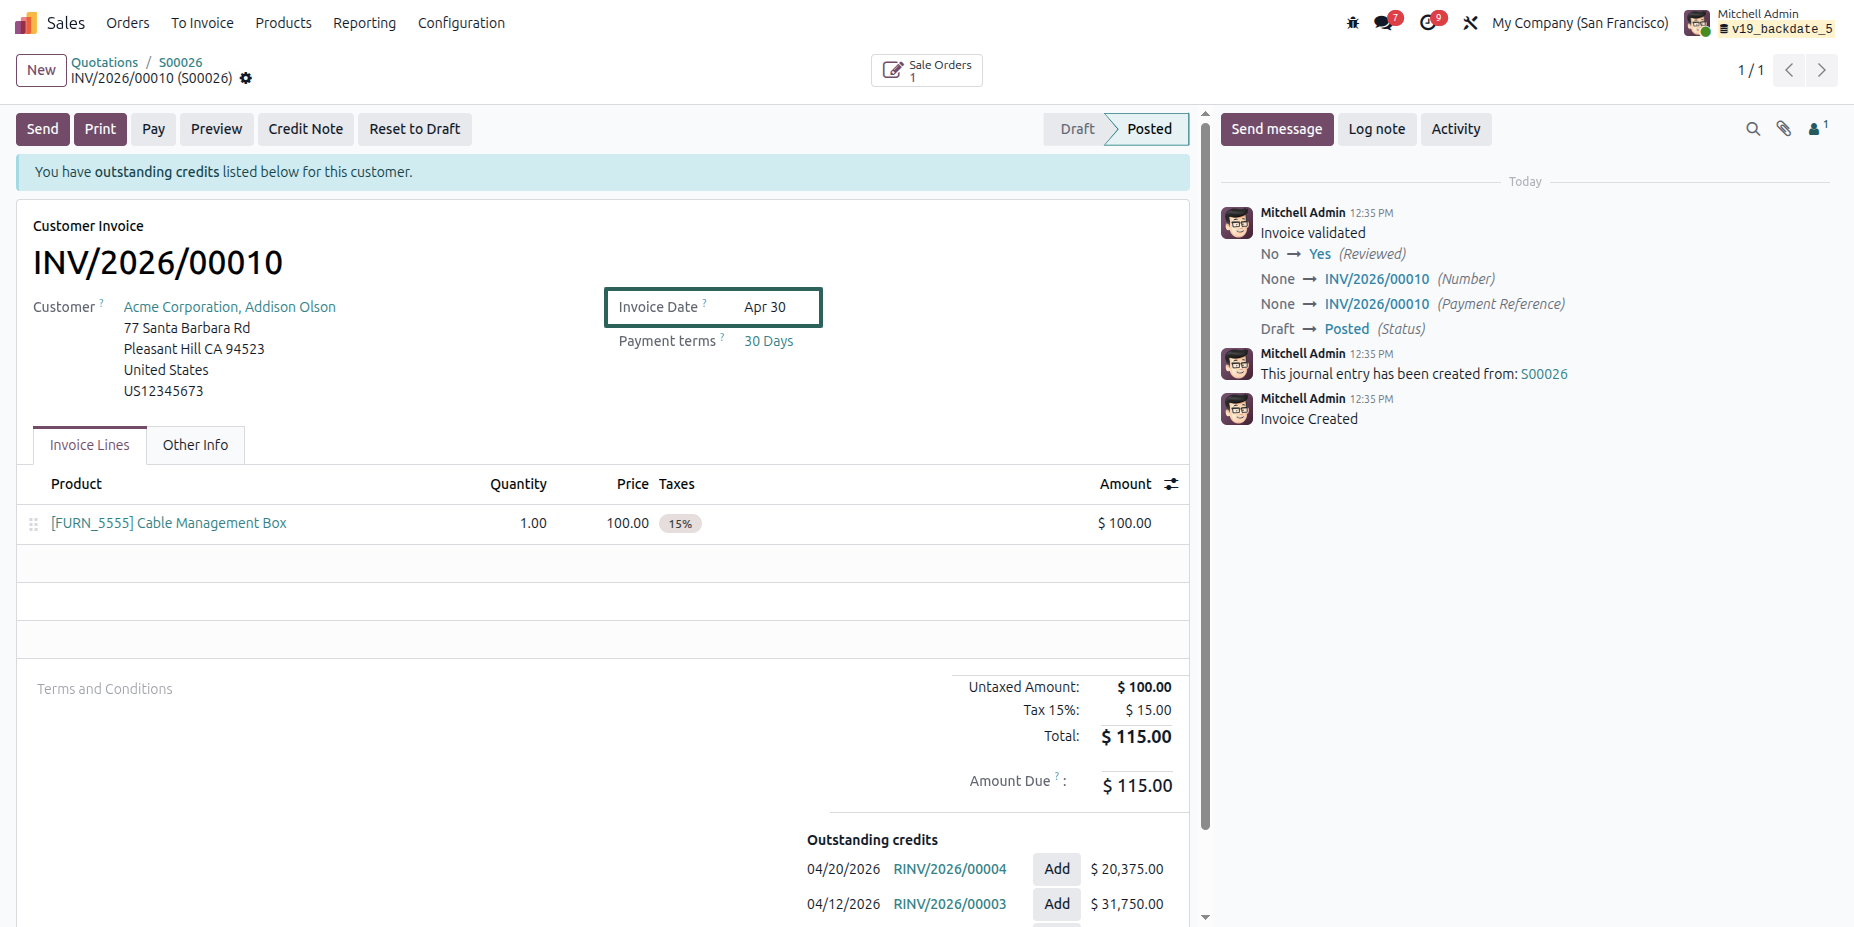Open the Products menu

[283, 23]
